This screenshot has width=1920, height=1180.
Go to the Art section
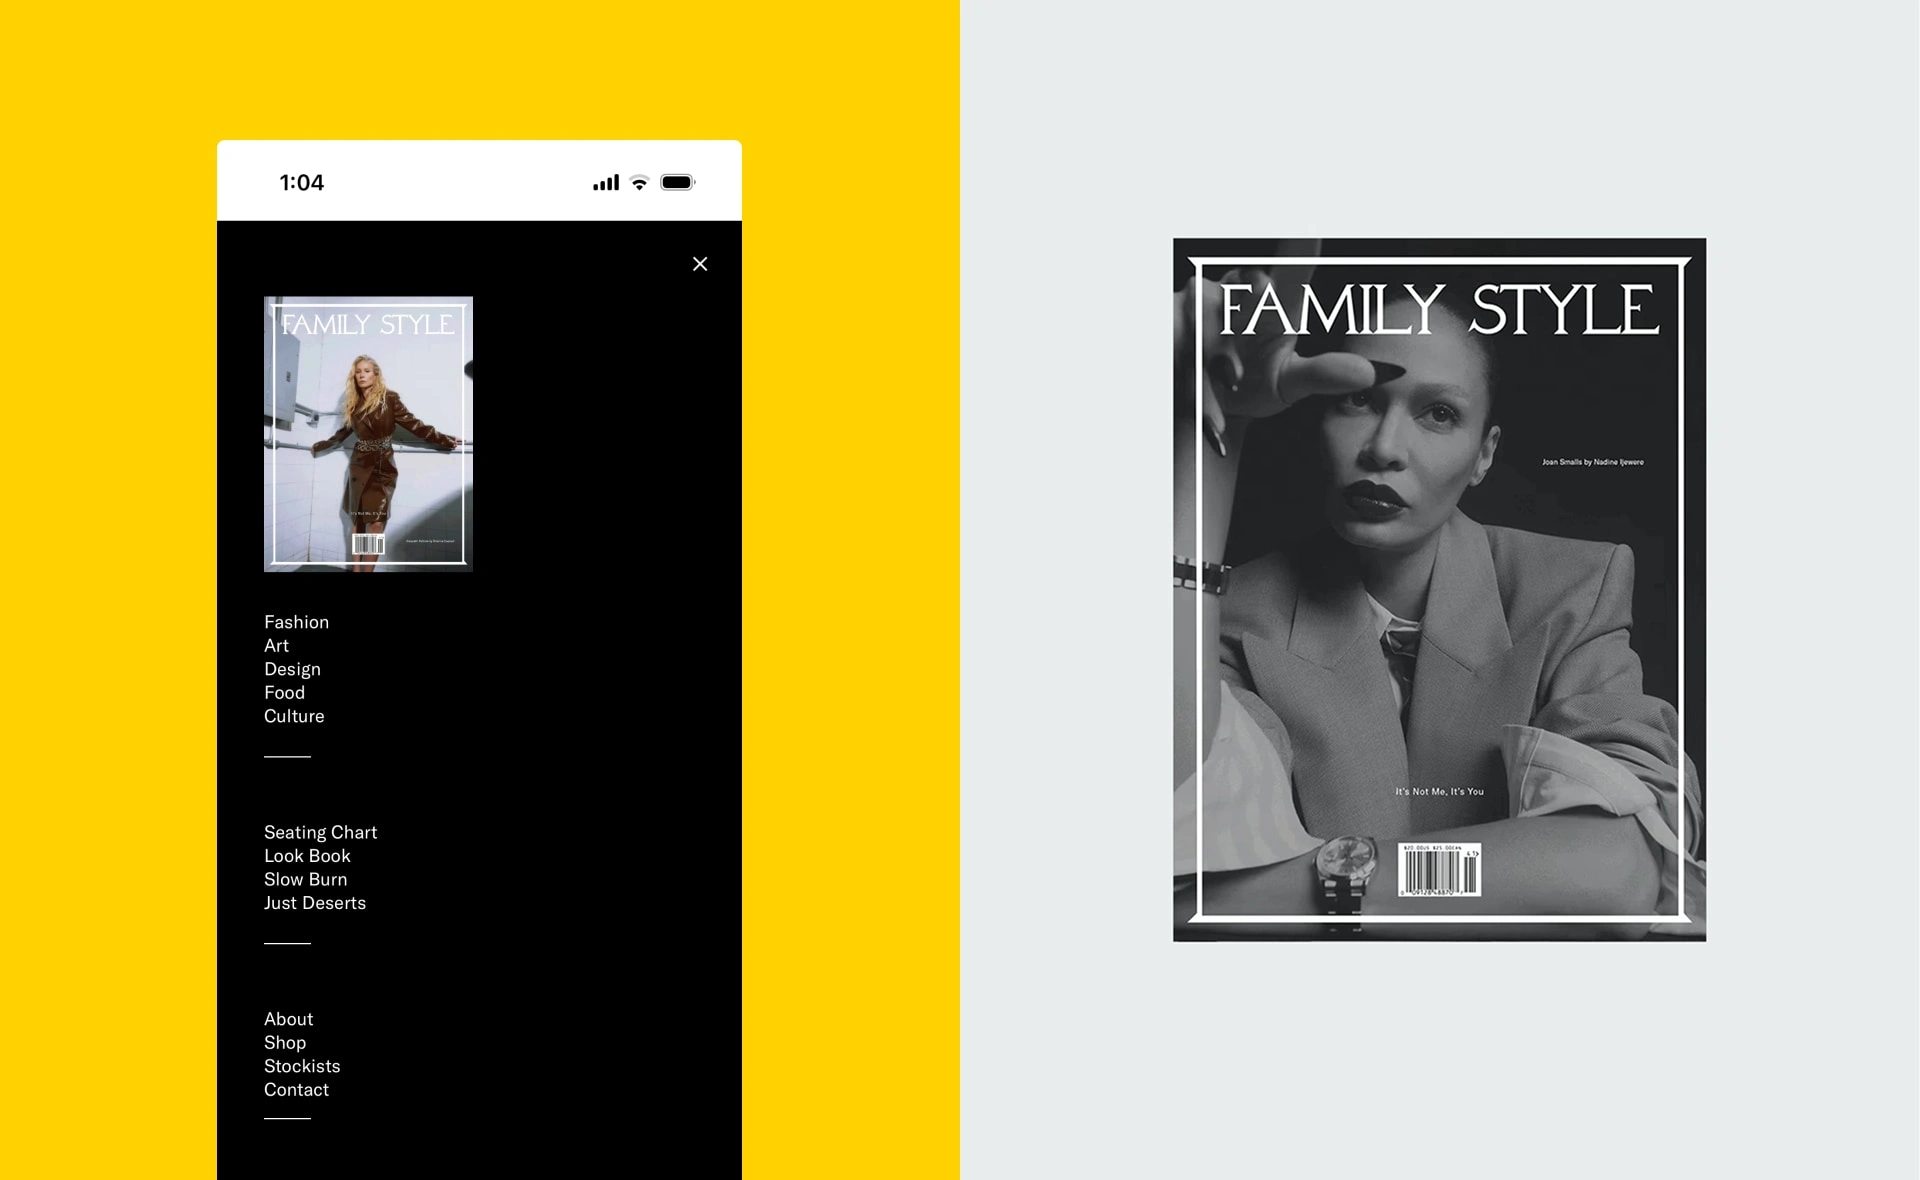pos(276,646)
